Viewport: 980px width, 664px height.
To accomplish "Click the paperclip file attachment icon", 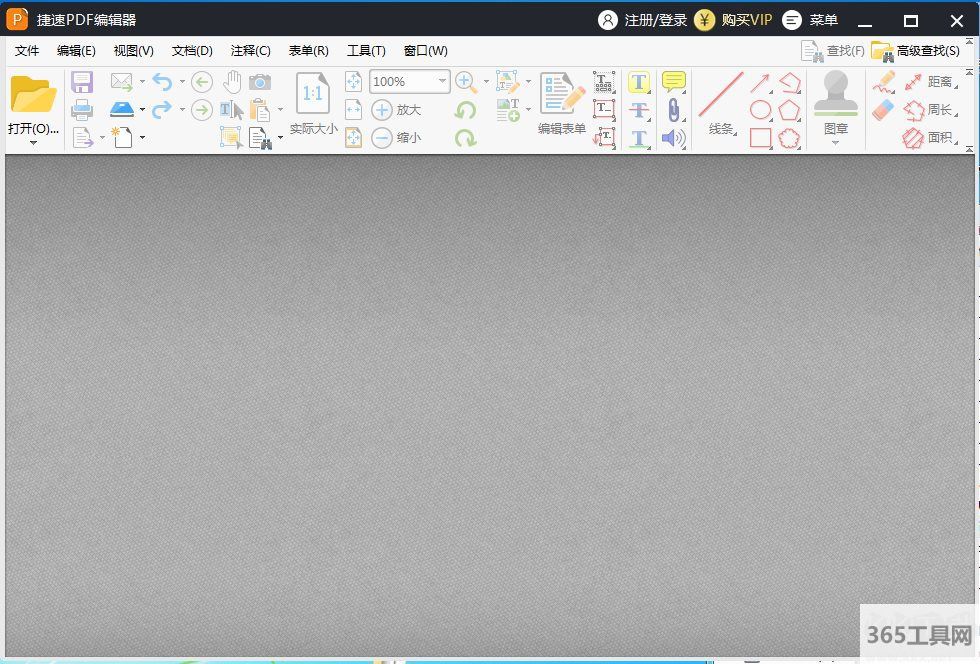I will tap(674, 110).
